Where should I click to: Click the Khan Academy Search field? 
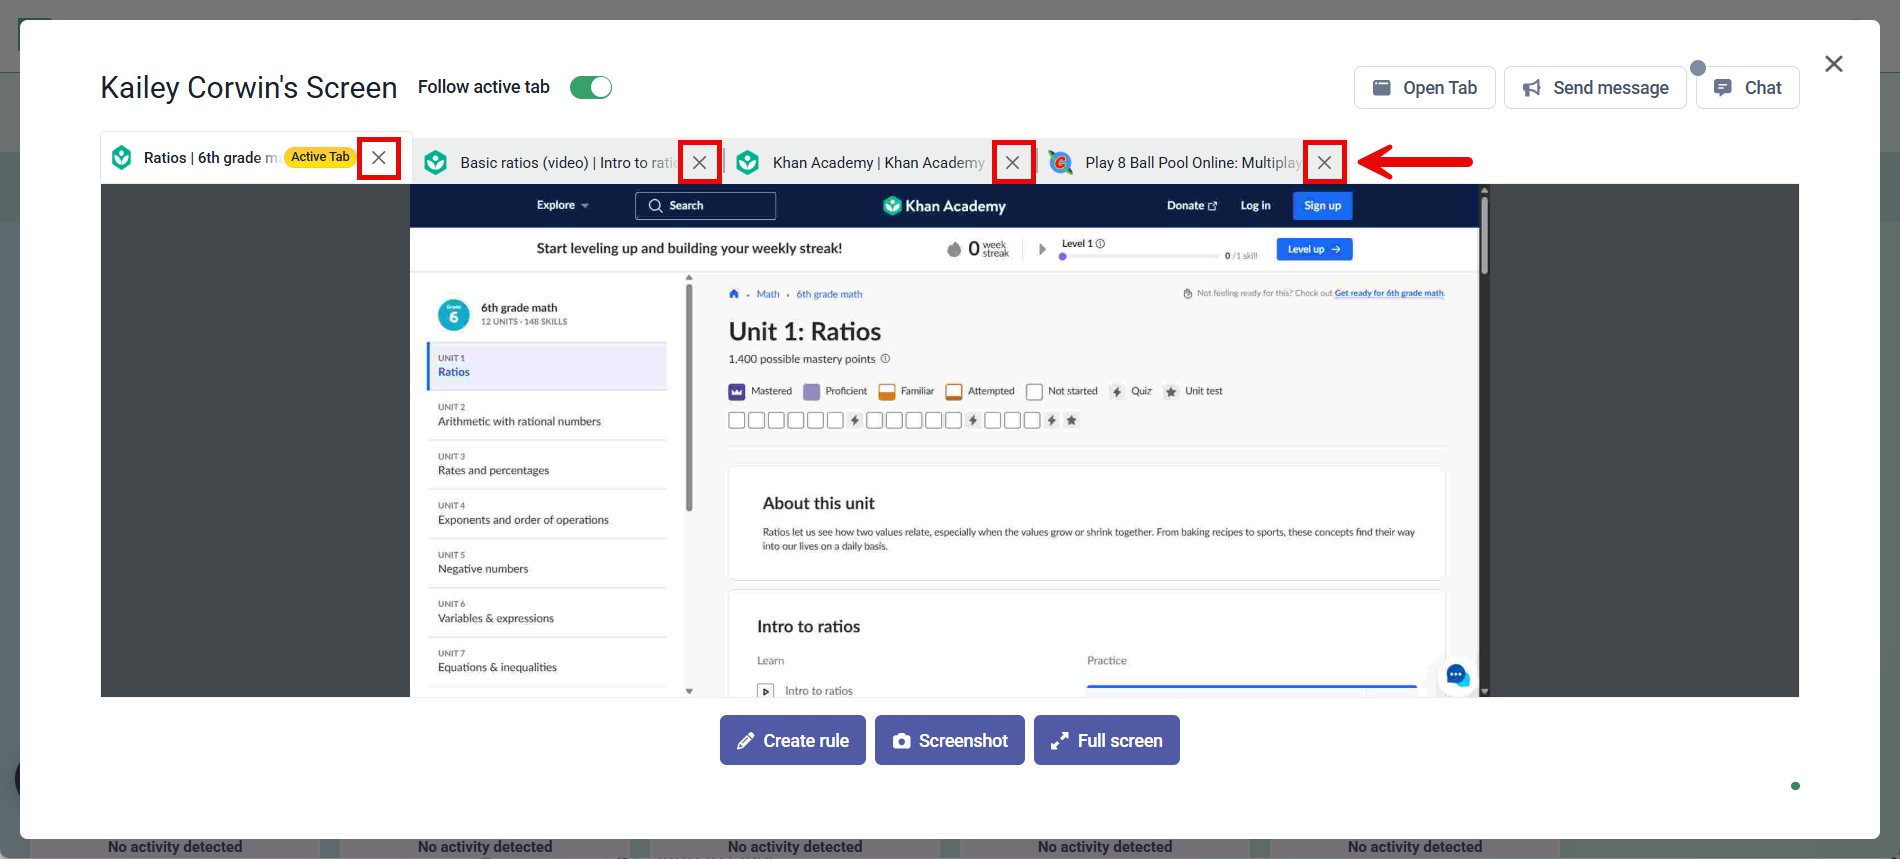(x=706, y=206)
